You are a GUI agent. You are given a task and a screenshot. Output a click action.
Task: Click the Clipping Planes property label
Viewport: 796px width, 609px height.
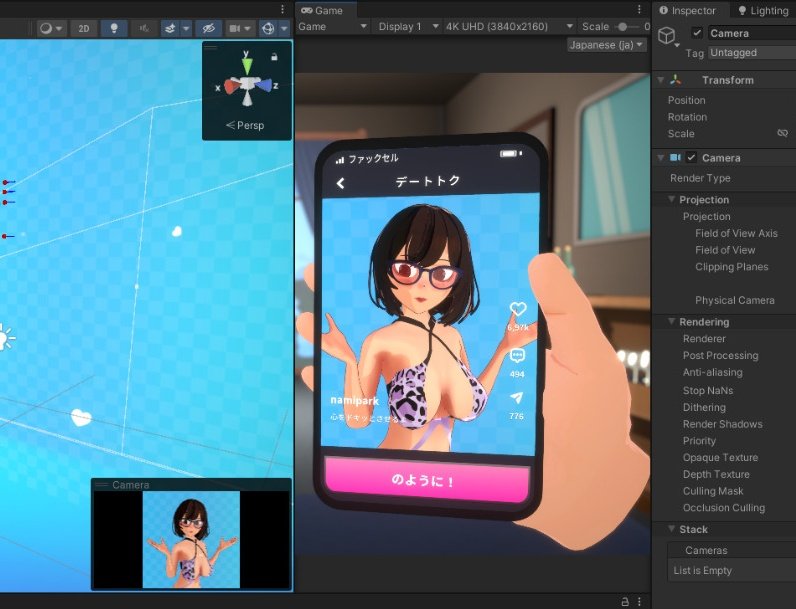732,267
